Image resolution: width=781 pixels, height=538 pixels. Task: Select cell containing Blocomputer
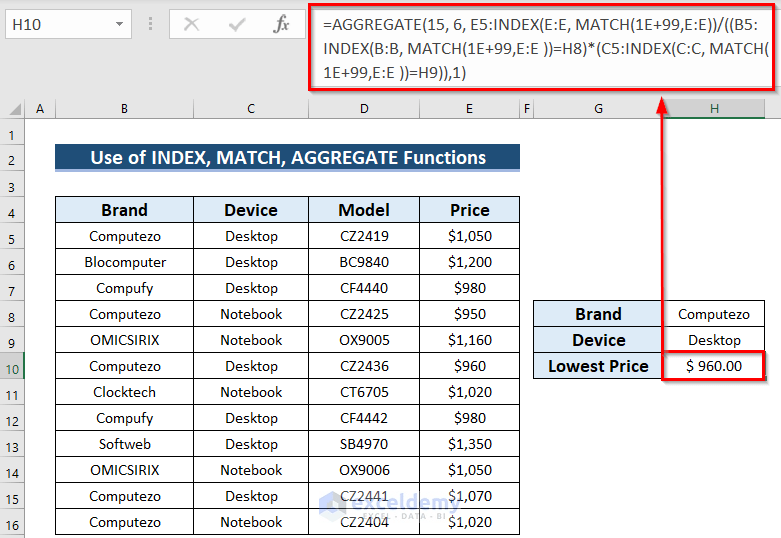[x=125, y=262]
